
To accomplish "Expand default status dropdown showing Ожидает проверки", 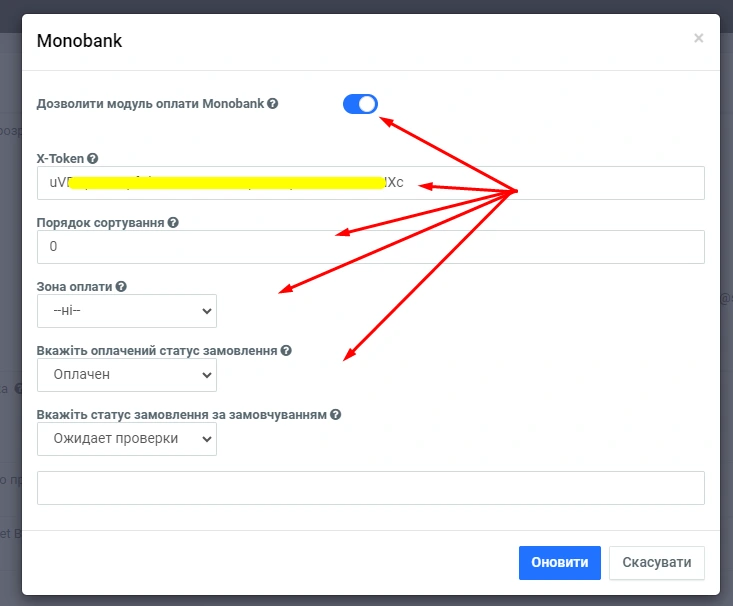I will click(x=126, y=439).
